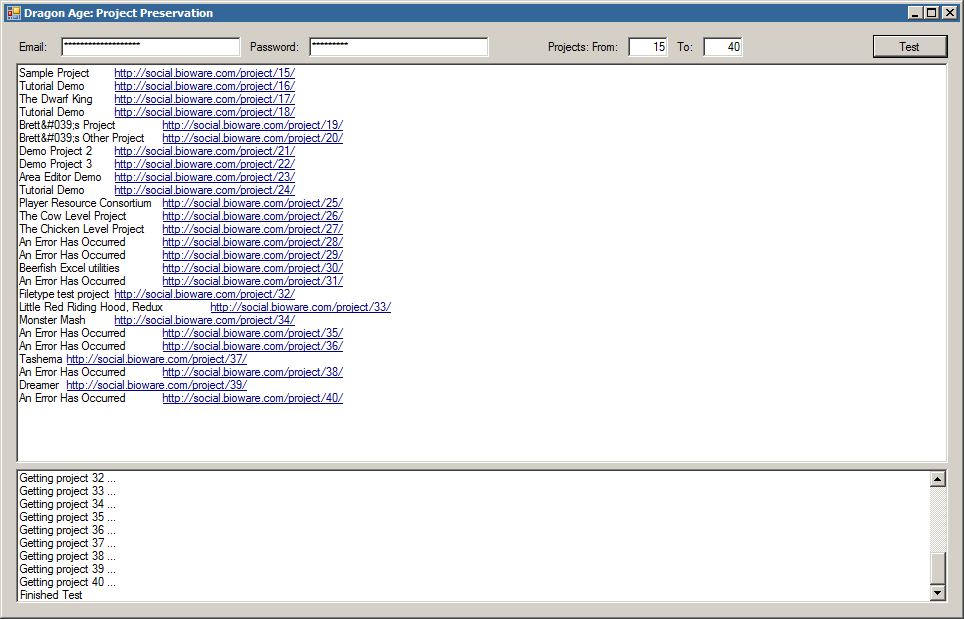The image size is (964, 619).
Task: Click the scrollbar up arrow in the log panel
Action: (x=937, y=478)
